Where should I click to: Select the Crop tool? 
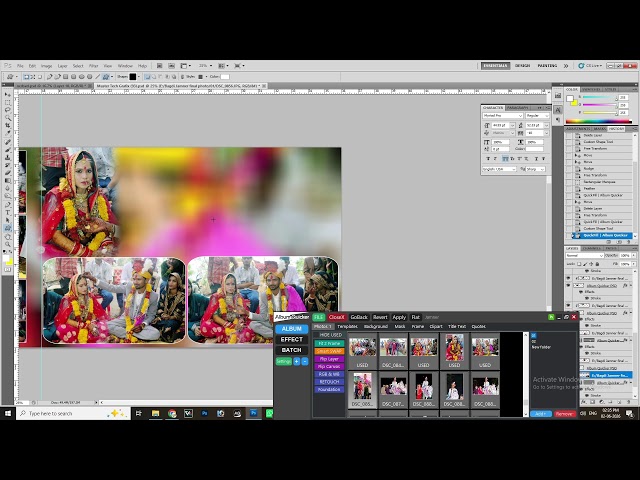[8, 125]
